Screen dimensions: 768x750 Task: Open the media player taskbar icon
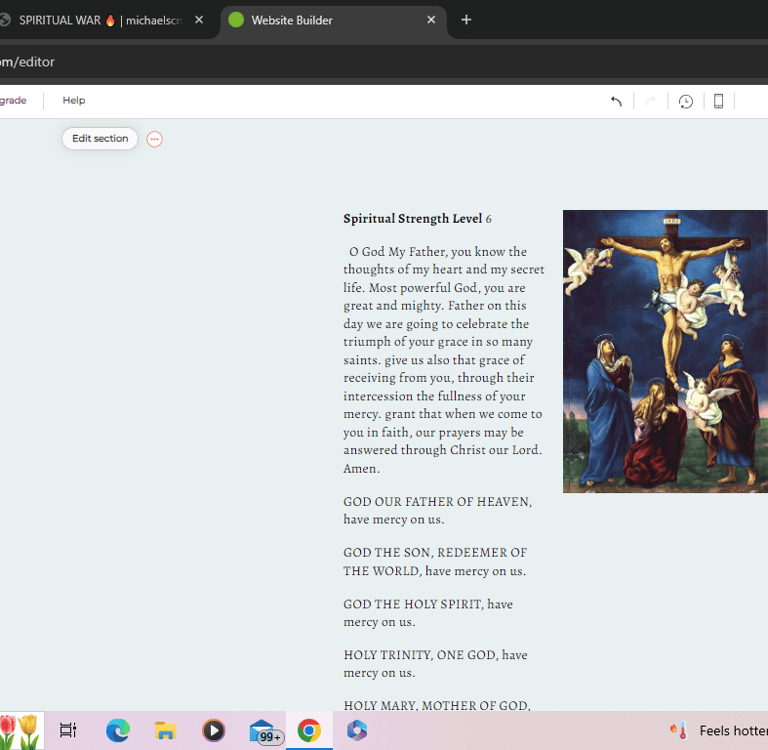[x=214, y=730]
